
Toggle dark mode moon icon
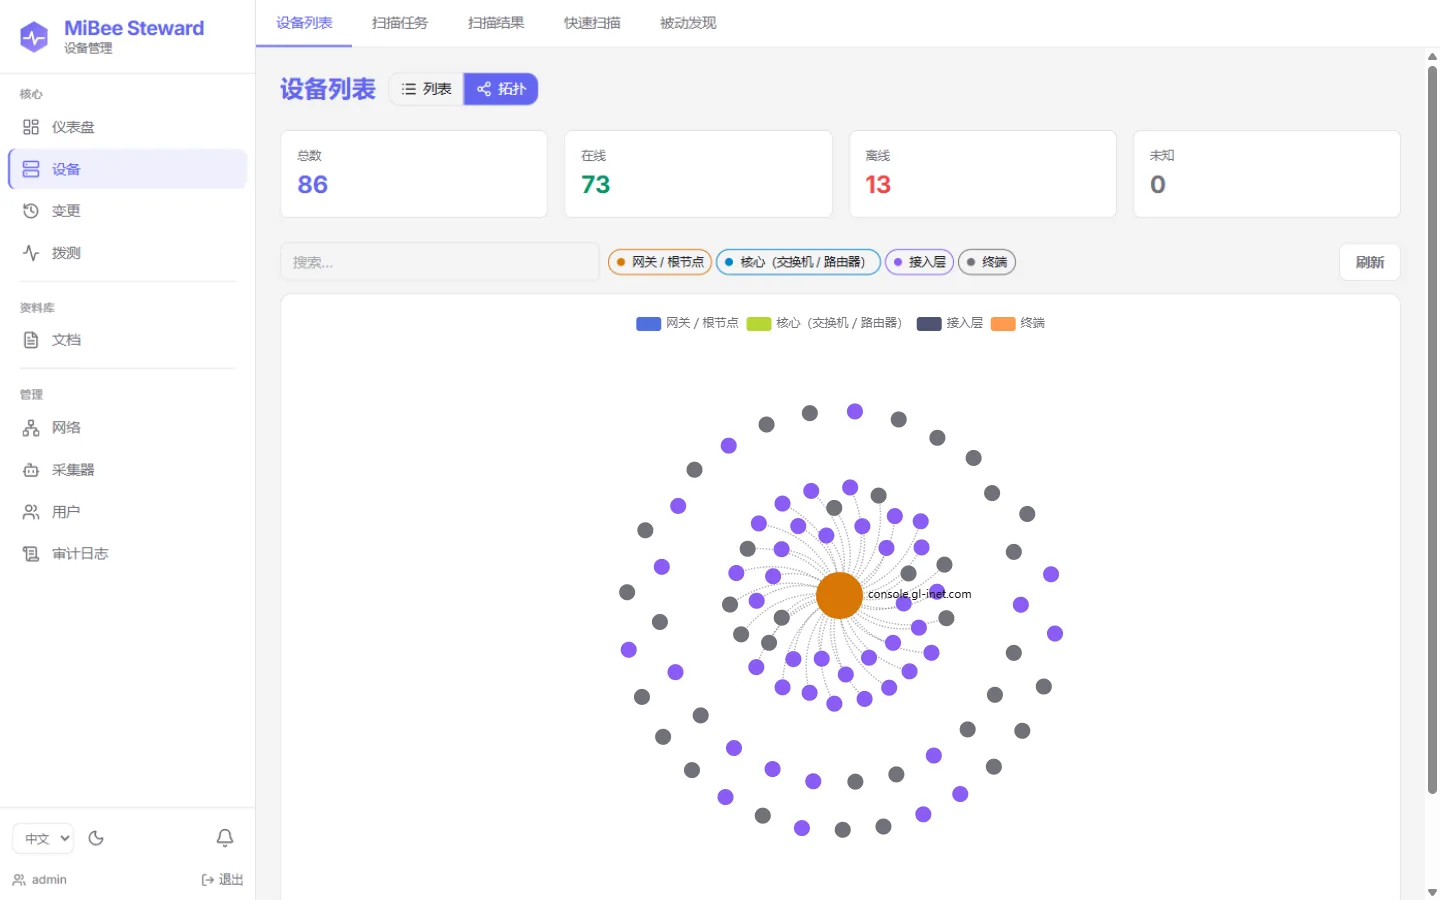coord(96,838)
